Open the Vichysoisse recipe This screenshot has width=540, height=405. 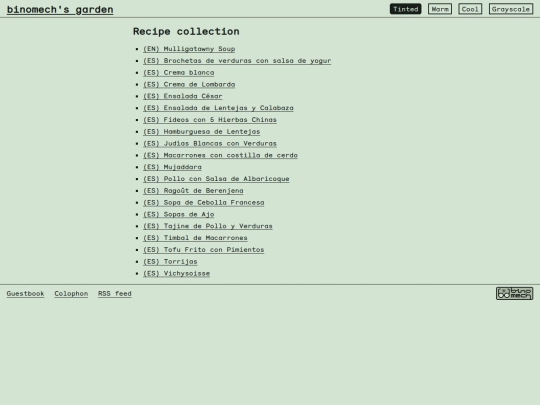176,273
